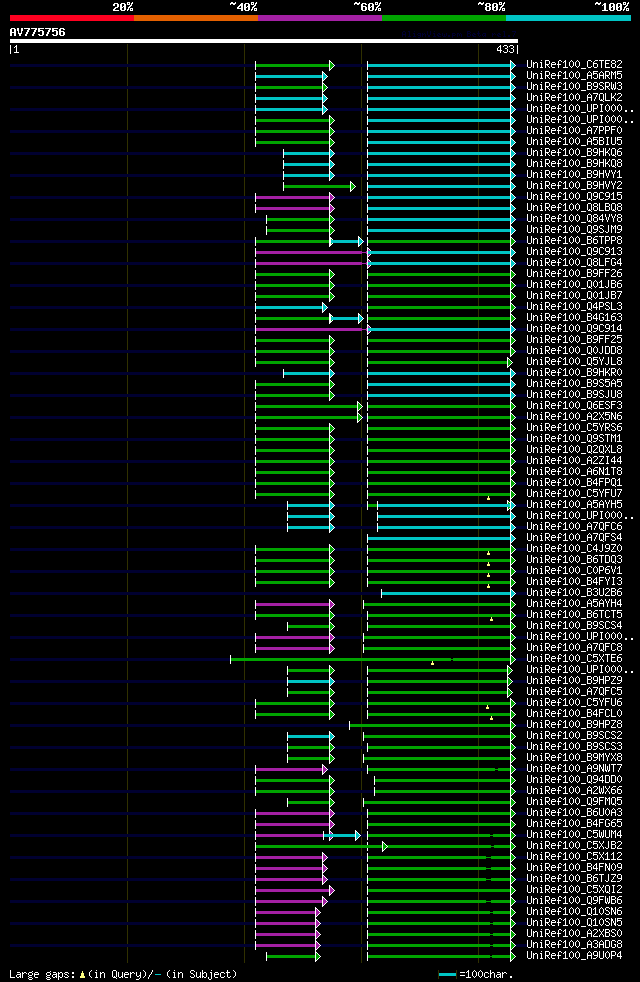The height and width of the screenshot is (982, 640).
Task: Select the UniRef100_B9HKQ6 label
Action: pyautogui.click(x=574, y=153)
